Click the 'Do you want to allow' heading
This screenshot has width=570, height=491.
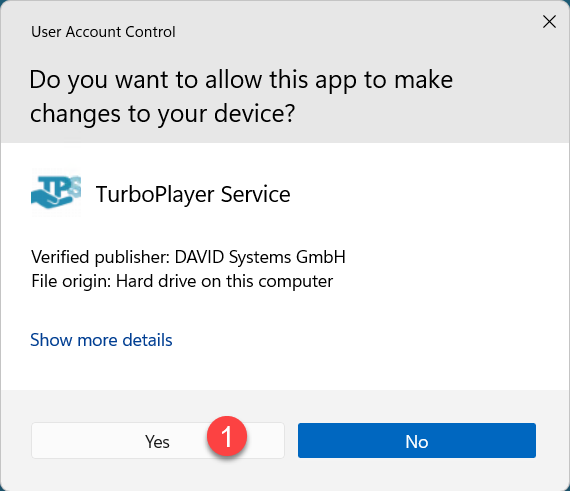coord(241,96)
